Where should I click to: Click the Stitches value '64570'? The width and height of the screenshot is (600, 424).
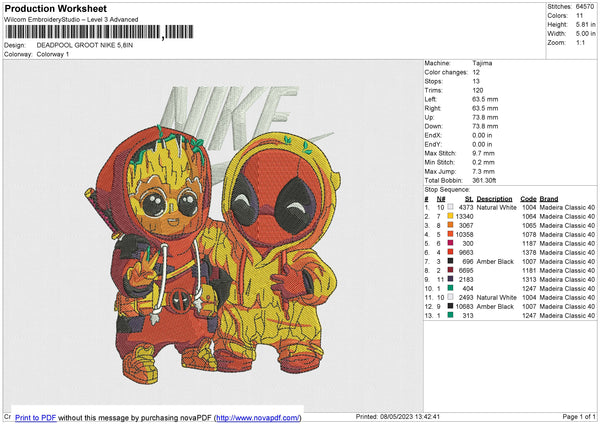(585, 7)
